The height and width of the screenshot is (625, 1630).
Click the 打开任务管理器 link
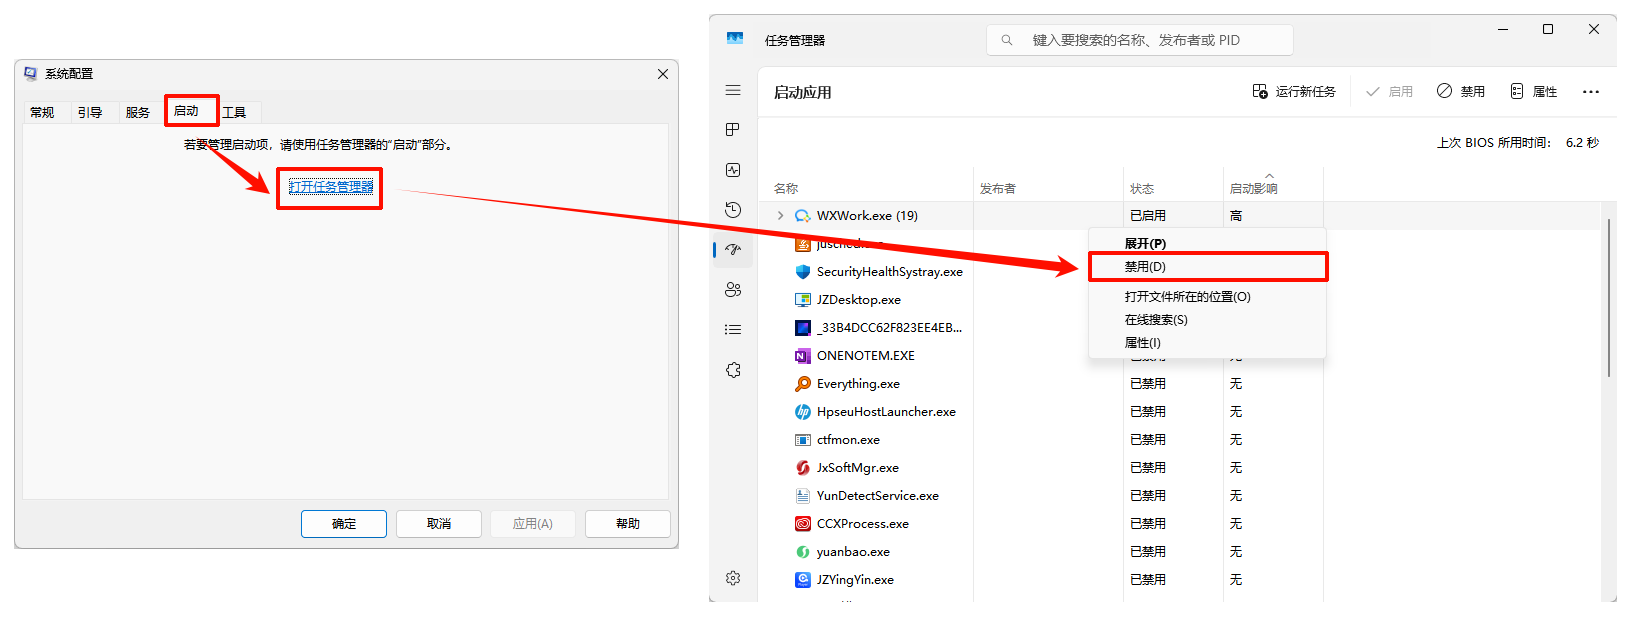pos(331,187)
